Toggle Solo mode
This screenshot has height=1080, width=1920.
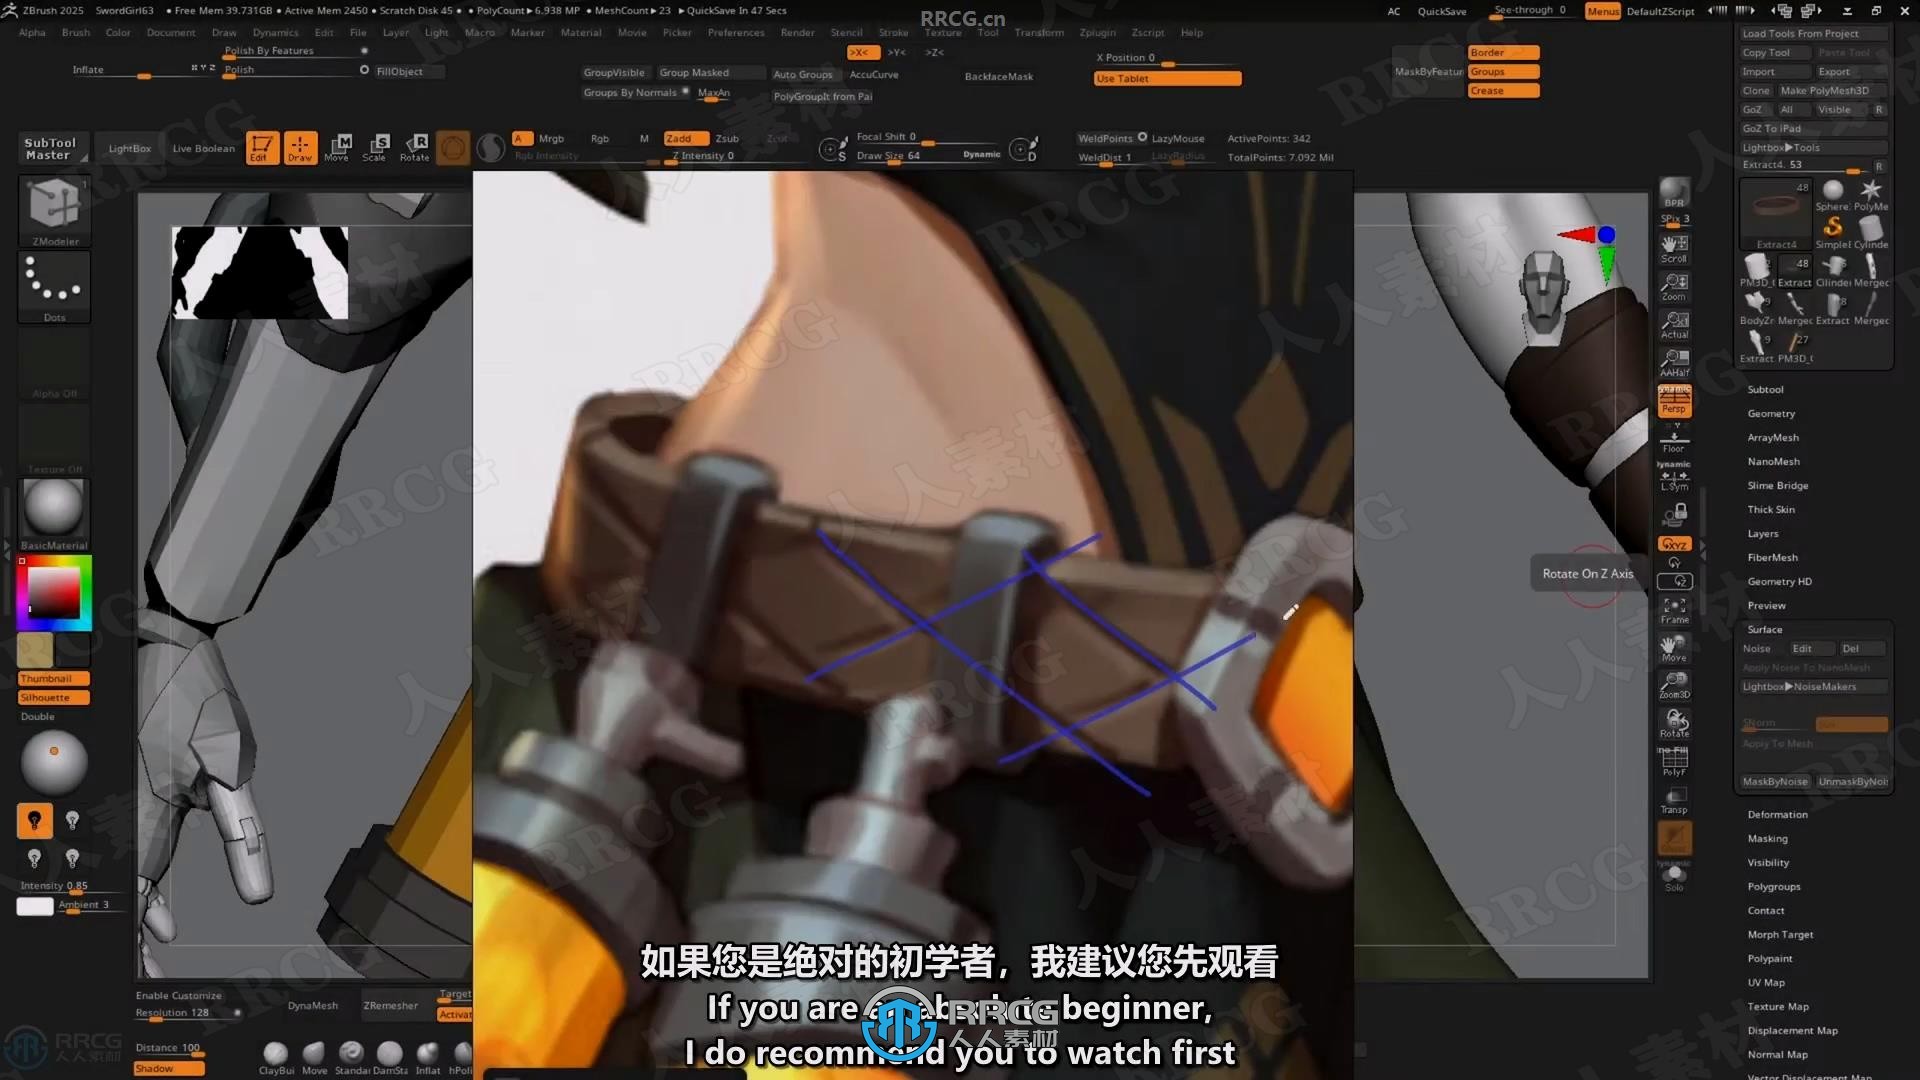pyautogui.click(x=1674, y=878)
